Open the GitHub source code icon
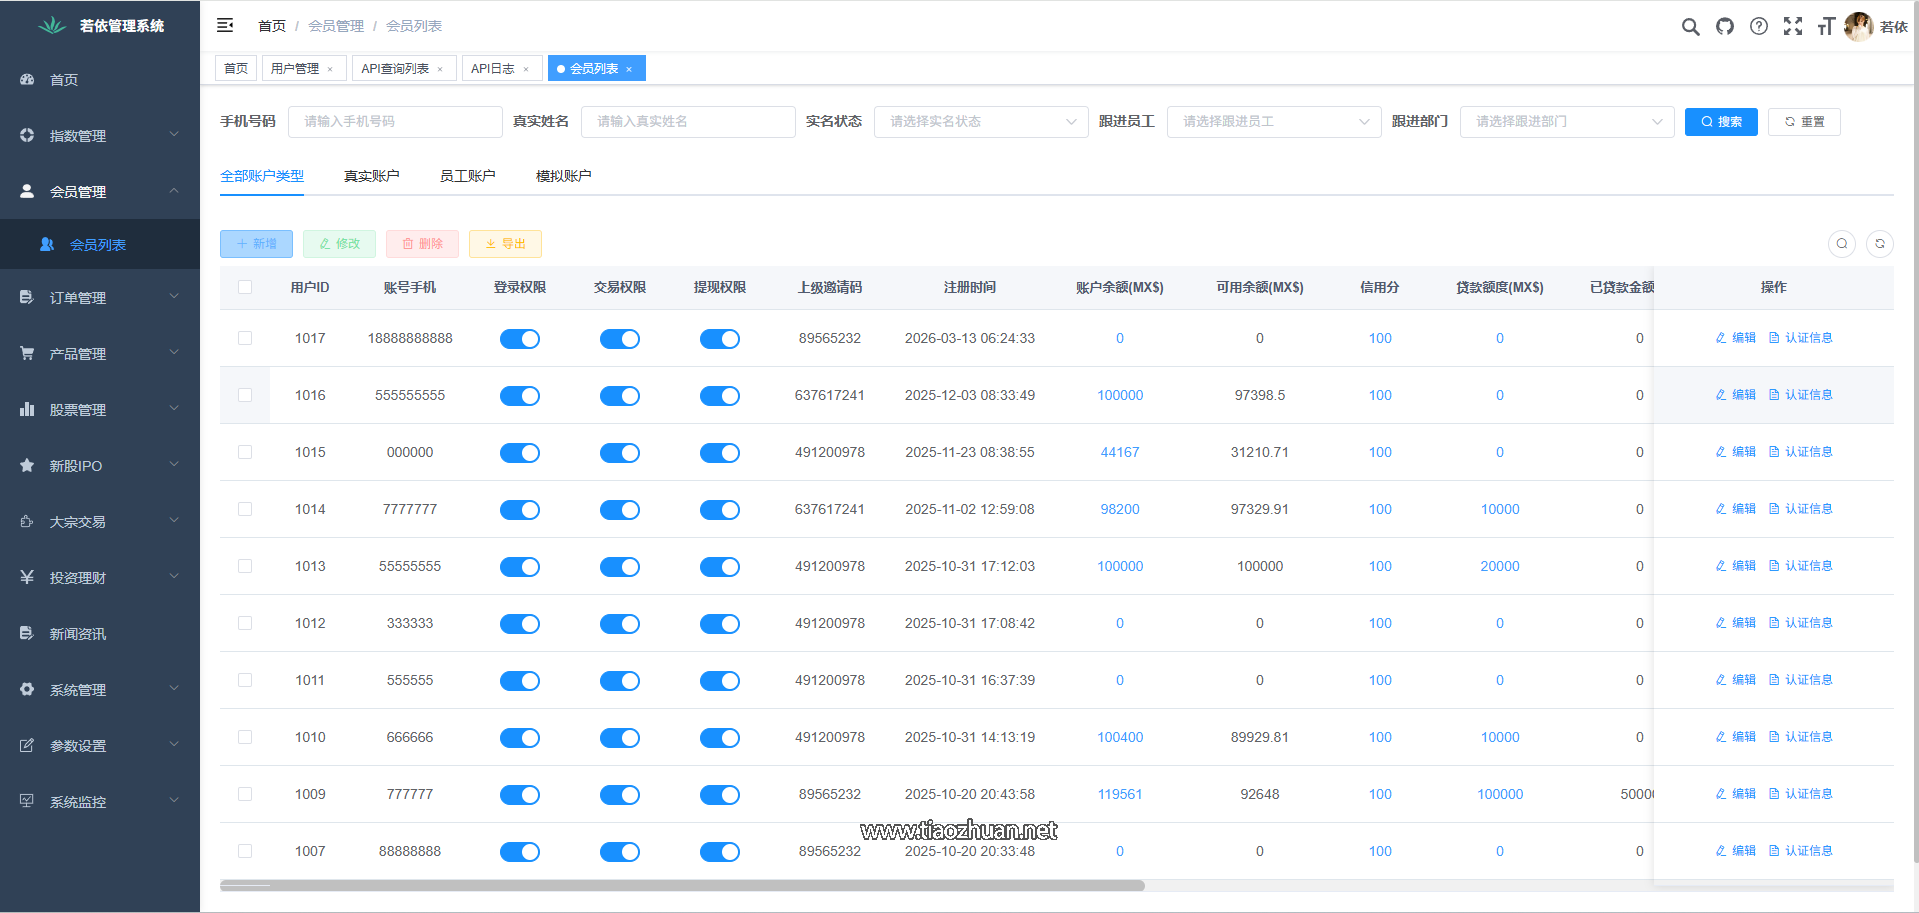1919x913 pixels. (x=1725, y=27)
